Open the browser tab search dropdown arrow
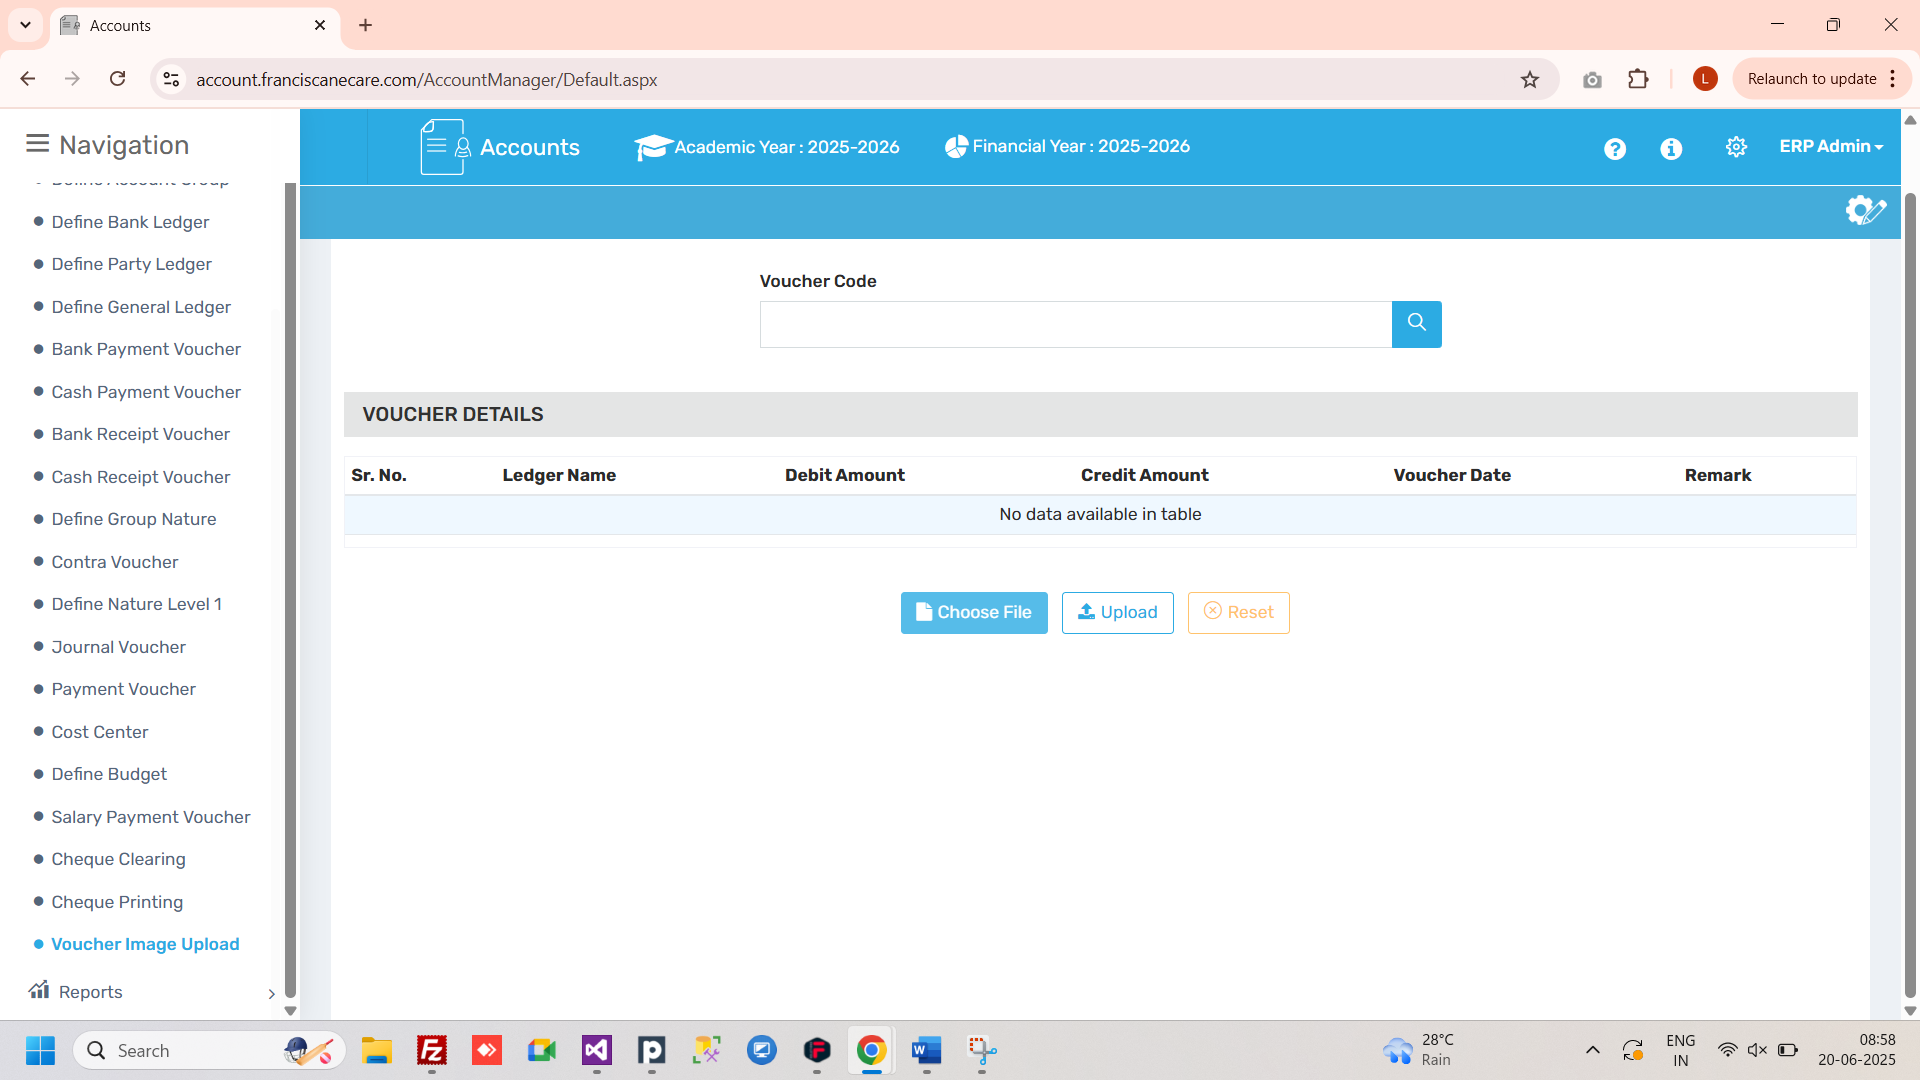 tap(25, 25)
